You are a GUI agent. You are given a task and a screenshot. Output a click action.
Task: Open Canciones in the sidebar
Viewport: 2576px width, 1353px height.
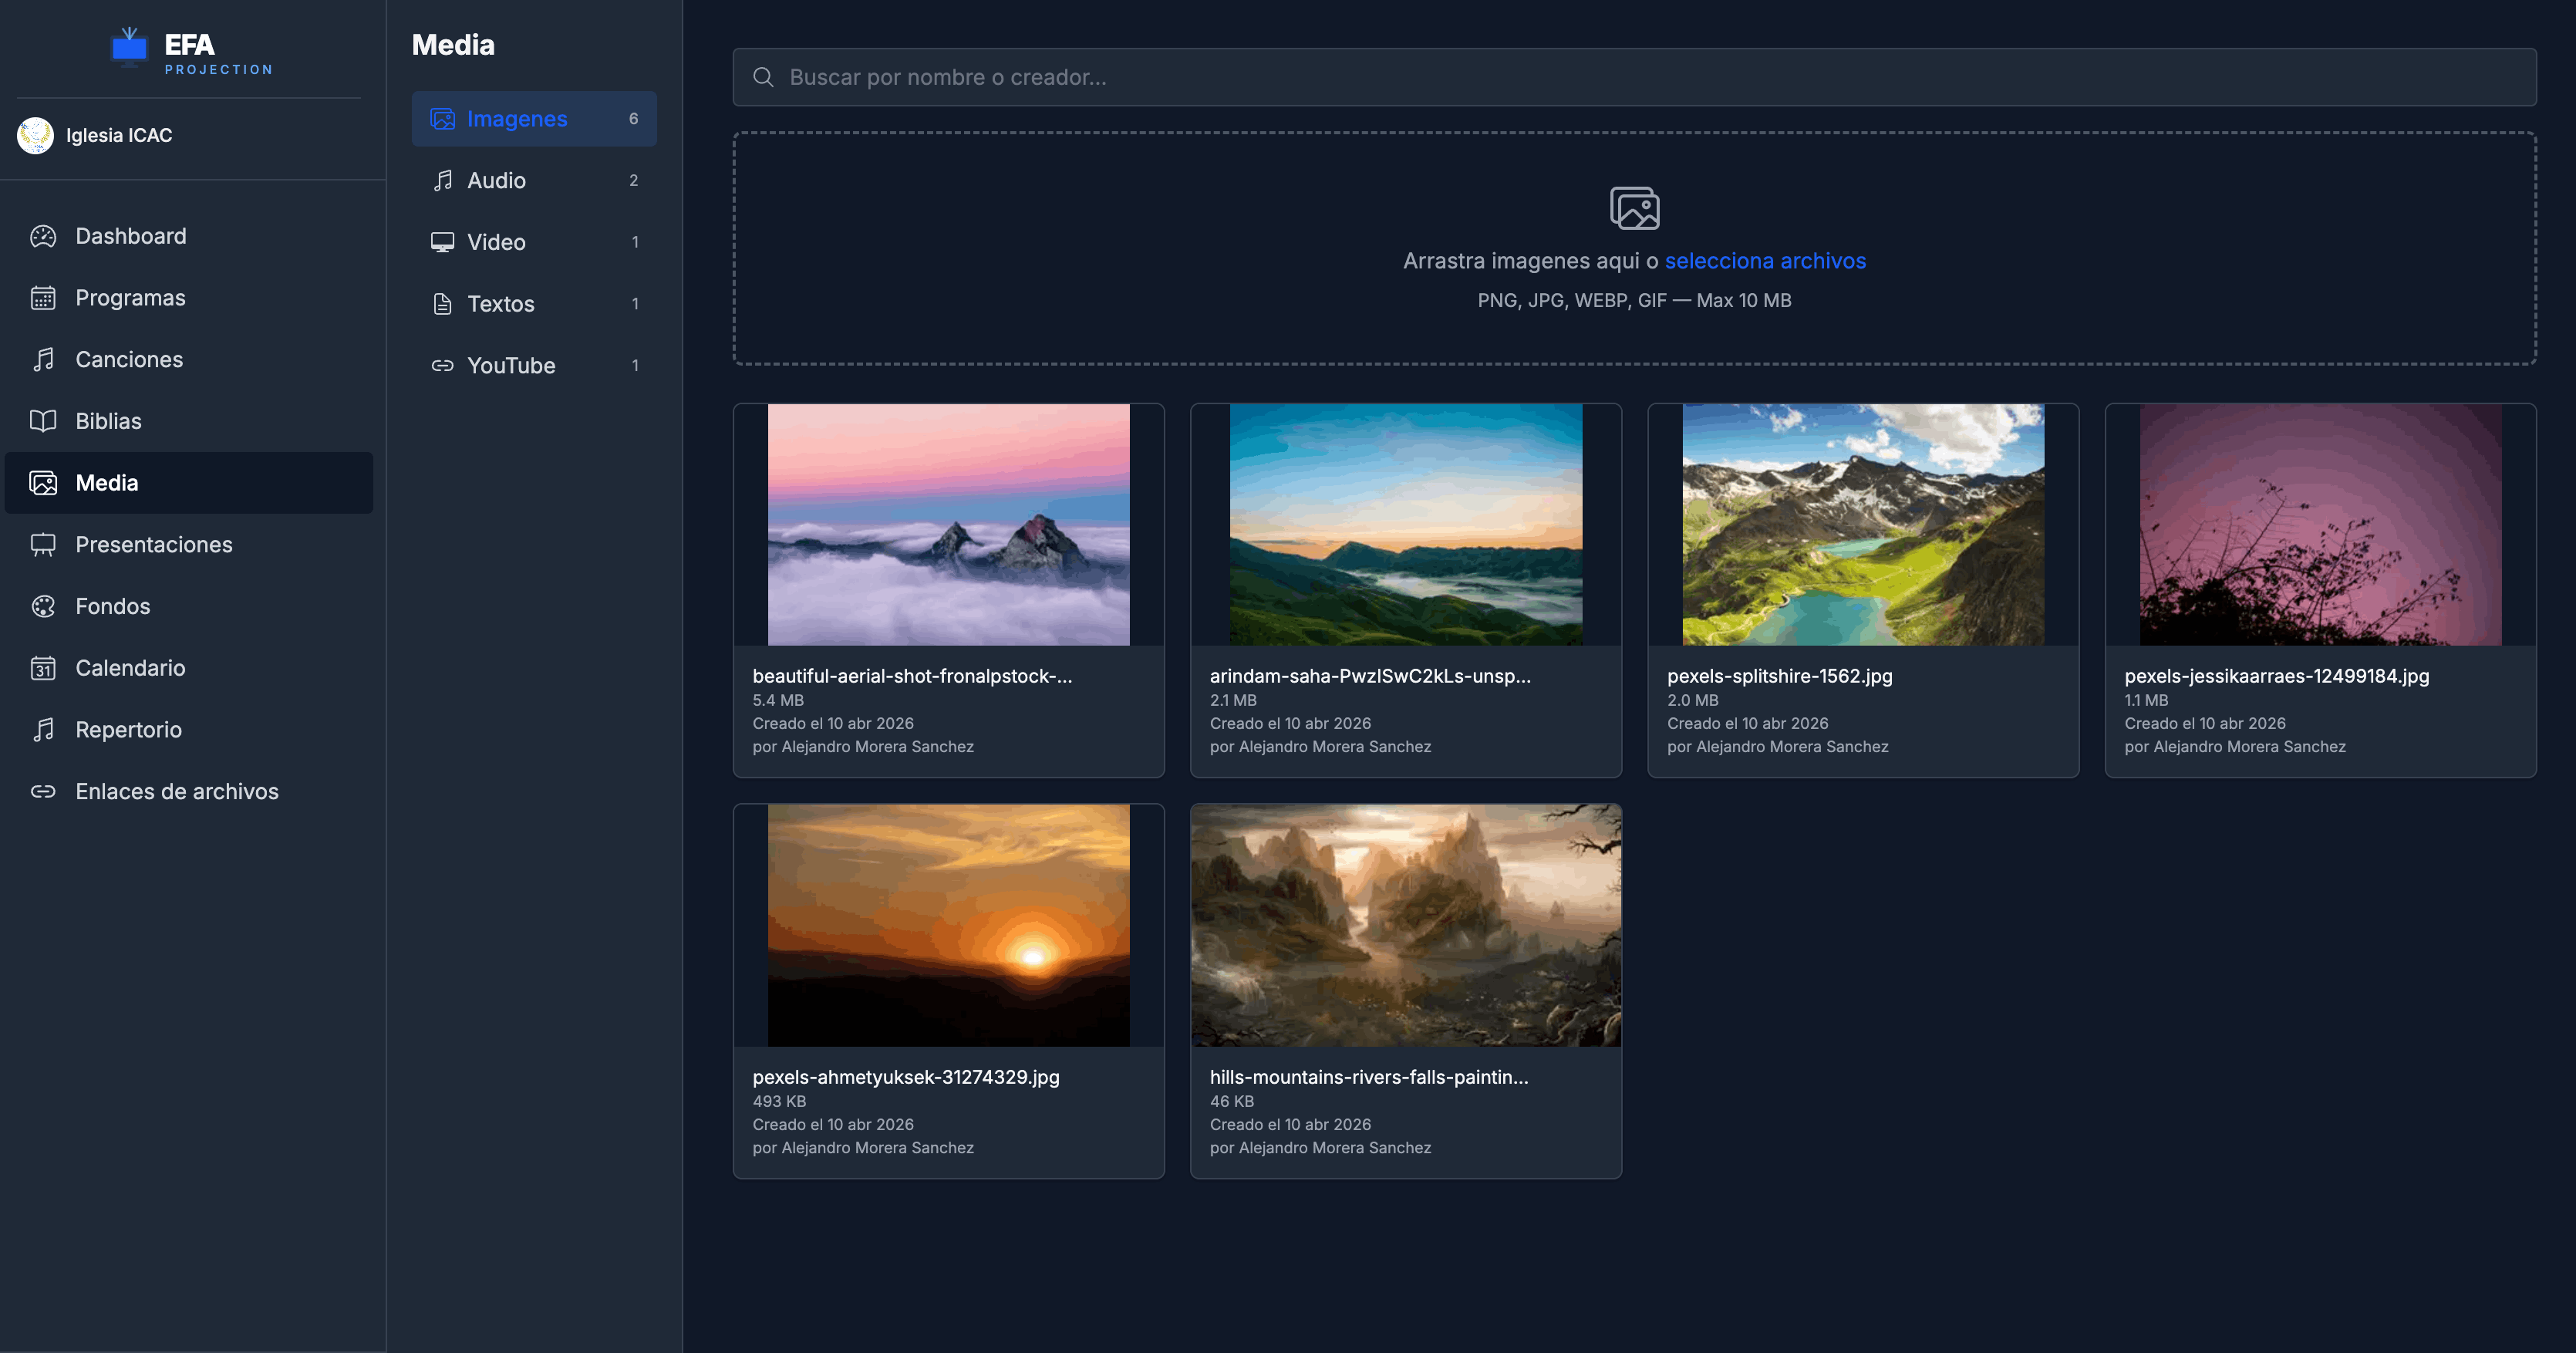(129, 359)
